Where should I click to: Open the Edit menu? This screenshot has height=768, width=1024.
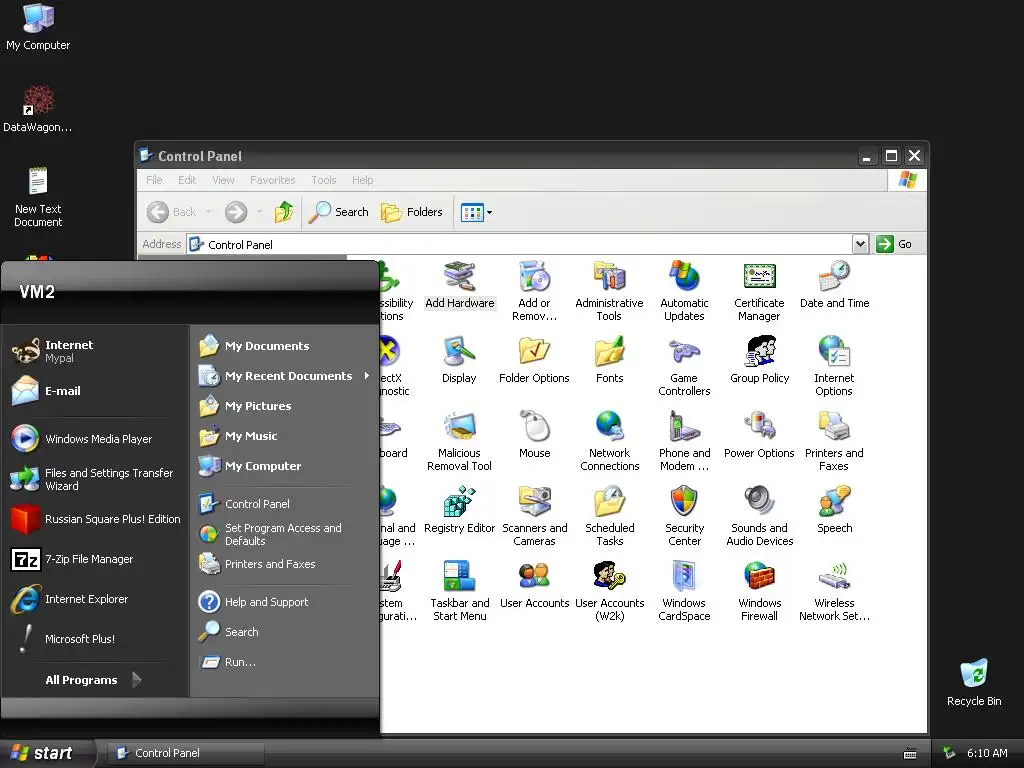pos(187,180)
